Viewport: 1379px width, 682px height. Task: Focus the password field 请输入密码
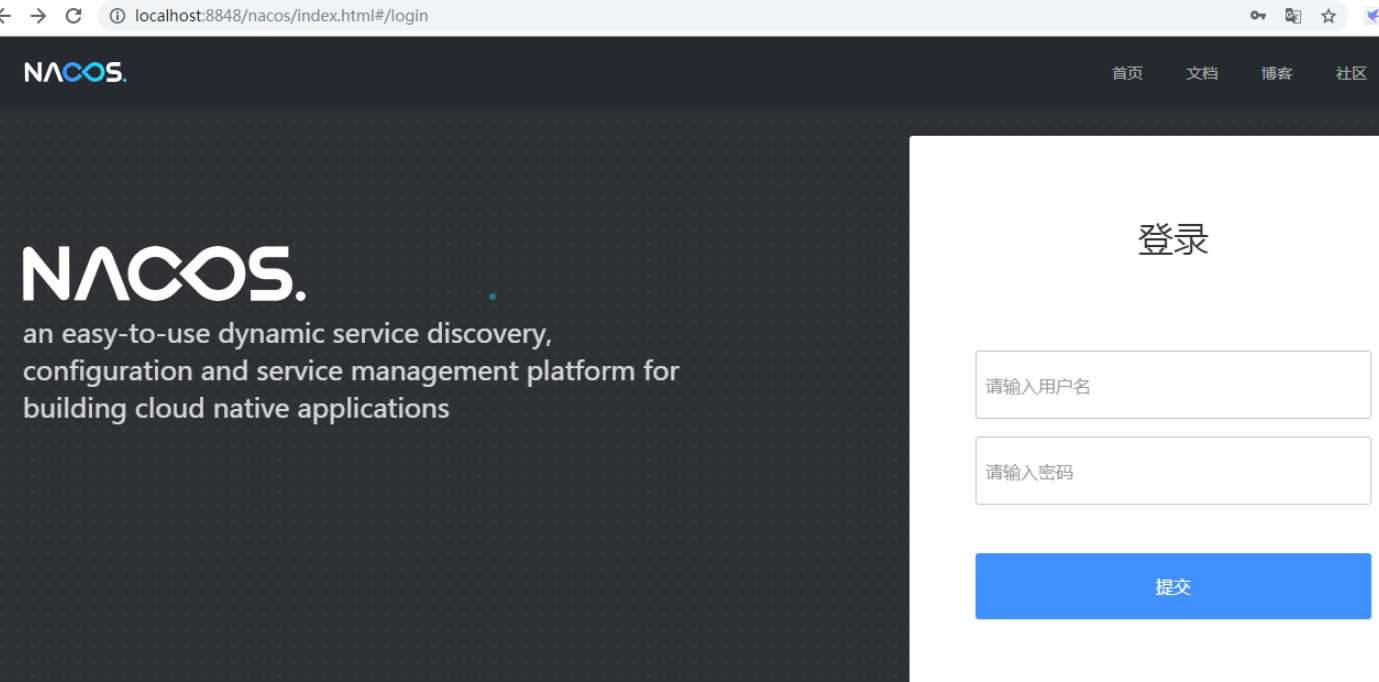click(1173, 471)
